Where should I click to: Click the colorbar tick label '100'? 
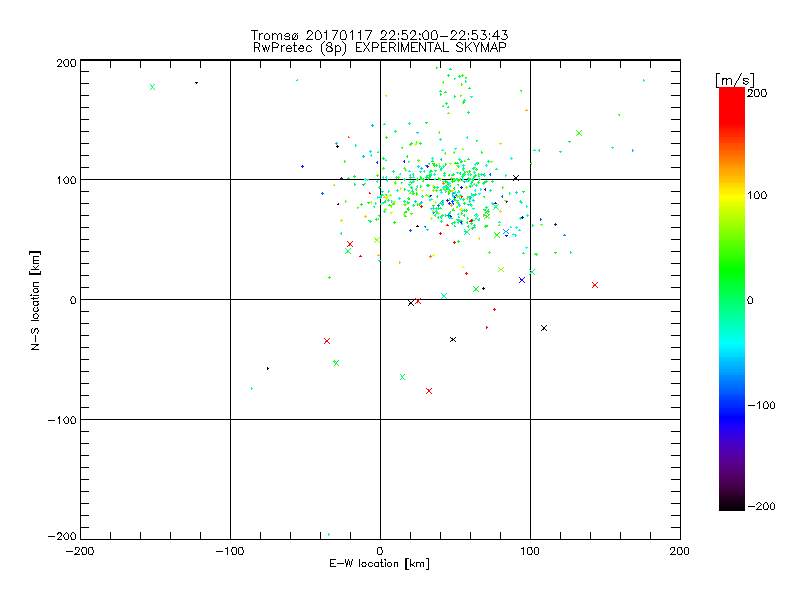tap(757, 195)
